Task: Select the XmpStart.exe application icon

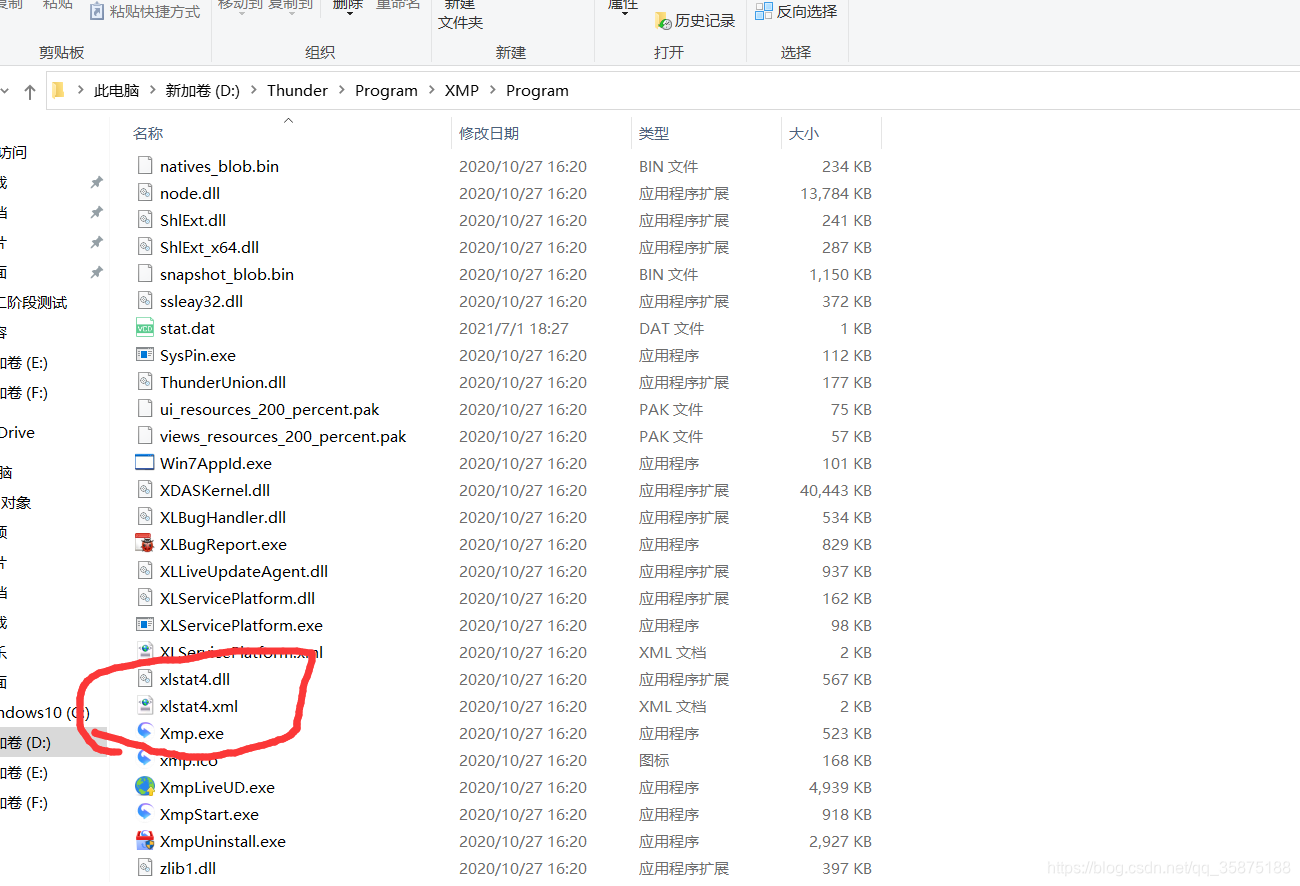Action: 145,814
